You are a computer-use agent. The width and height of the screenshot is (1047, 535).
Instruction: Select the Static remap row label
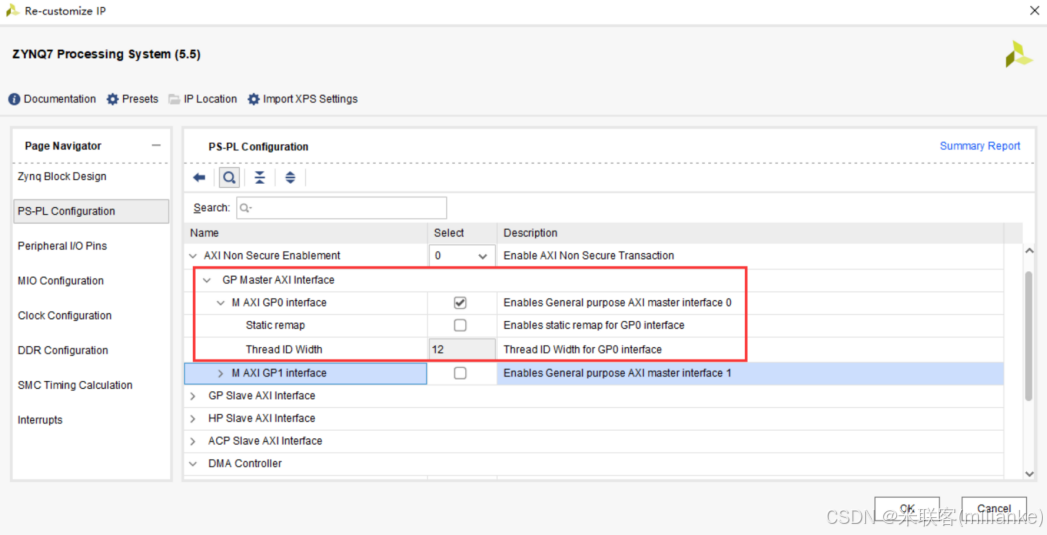coord(276,325)
